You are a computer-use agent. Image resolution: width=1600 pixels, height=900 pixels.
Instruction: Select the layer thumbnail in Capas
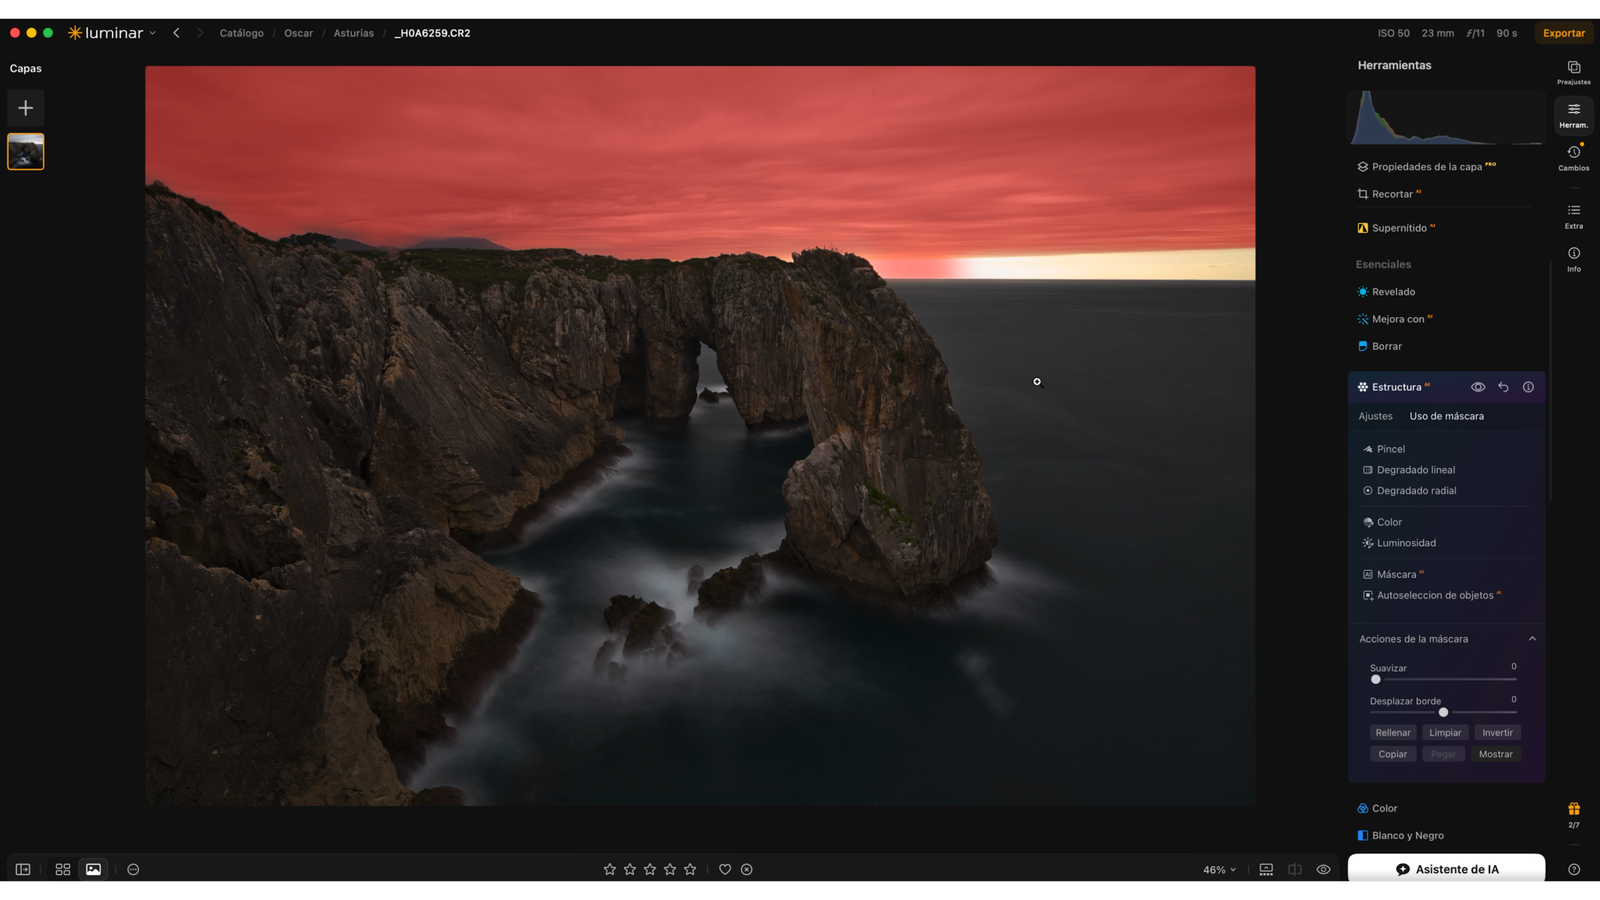click(x=26, y=152)
